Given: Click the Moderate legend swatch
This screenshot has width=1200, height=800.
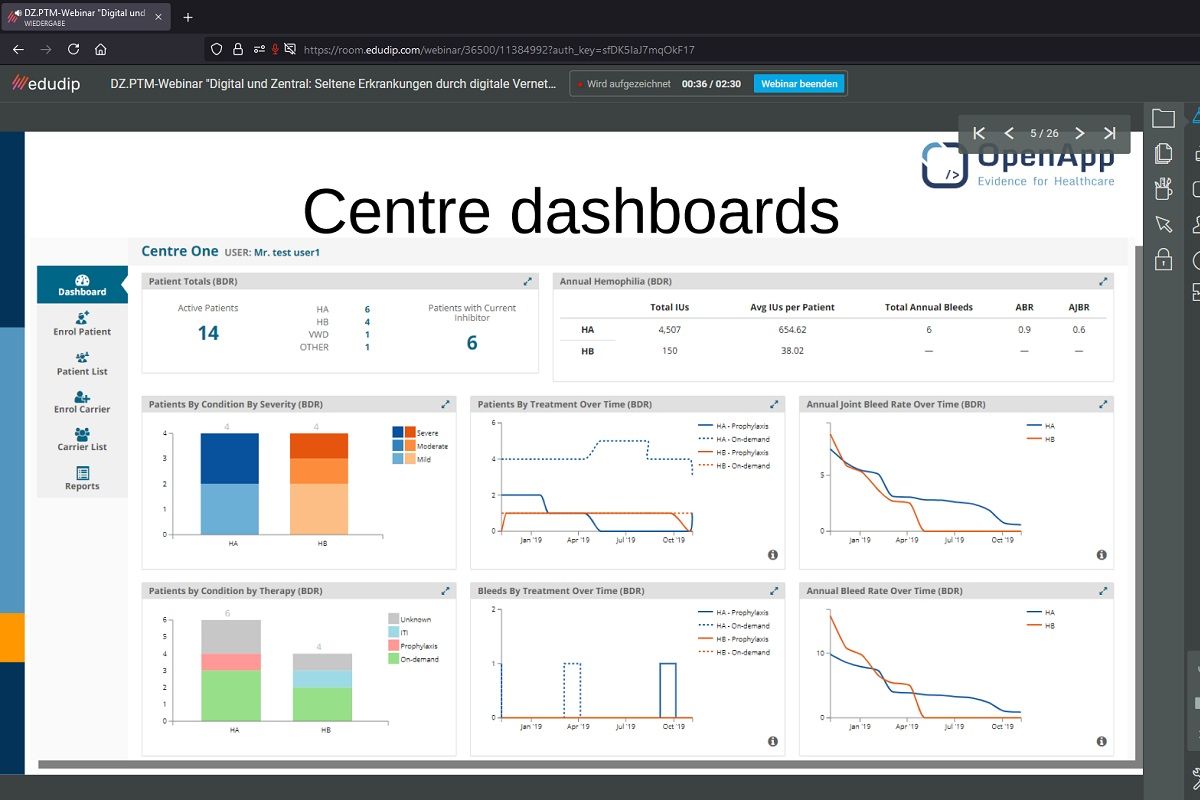Looking at the screenshot, I should click(404, 445).
